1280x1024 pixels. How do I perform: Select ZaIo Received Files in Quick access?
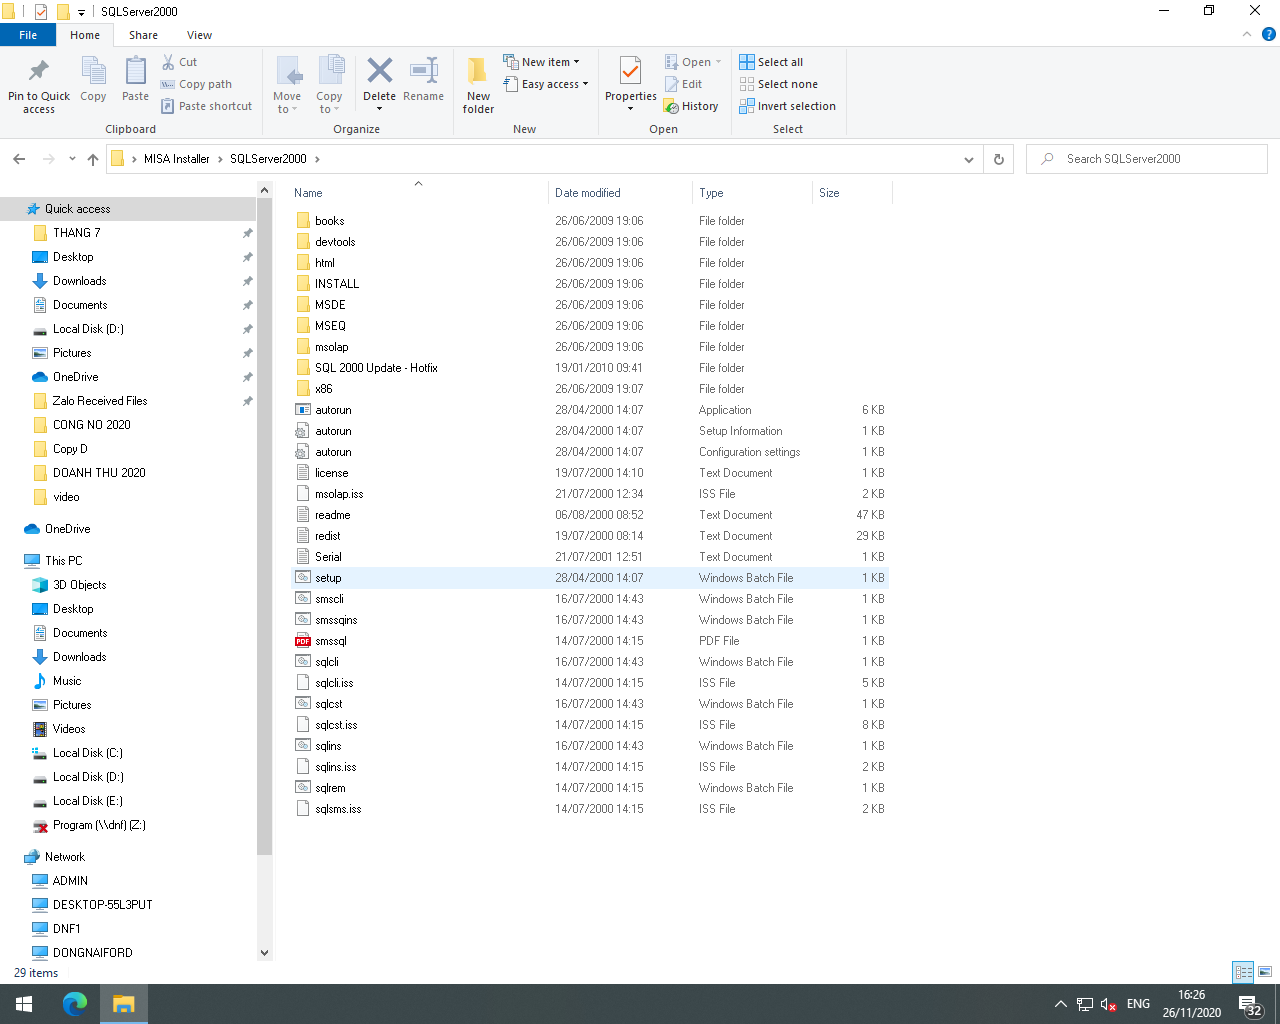point(99,401)
